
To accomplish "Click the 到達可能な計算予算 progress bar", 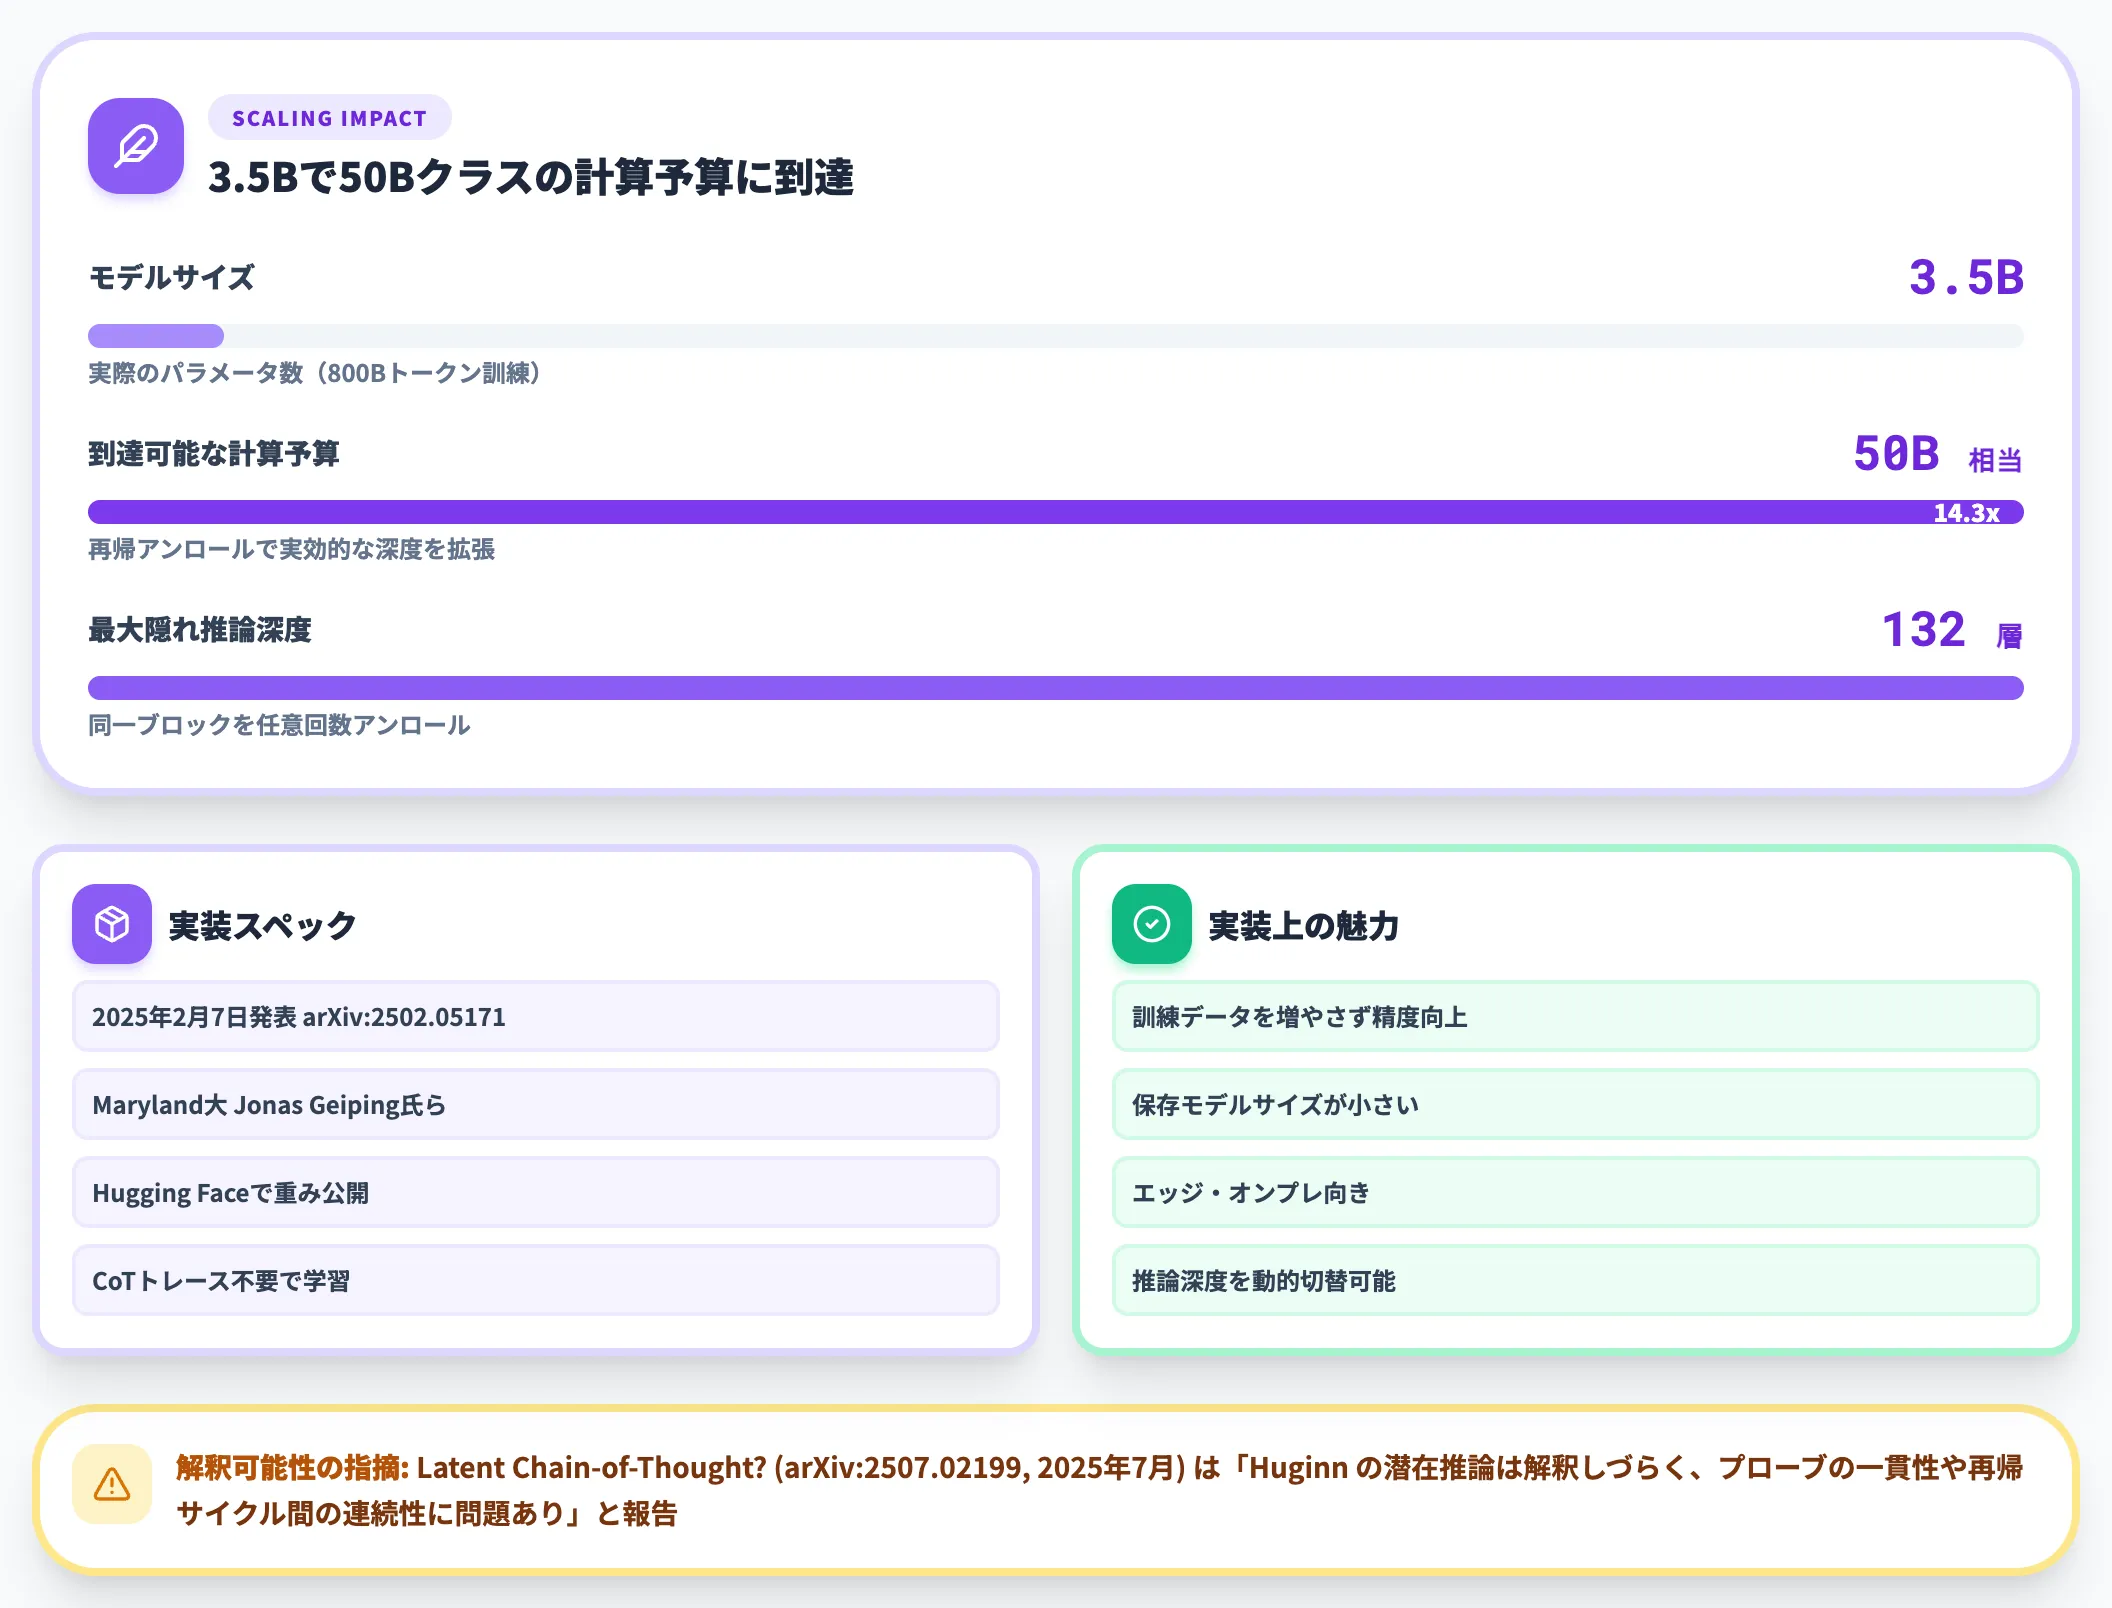I will pyautogui.click(x=1056, y=512).
